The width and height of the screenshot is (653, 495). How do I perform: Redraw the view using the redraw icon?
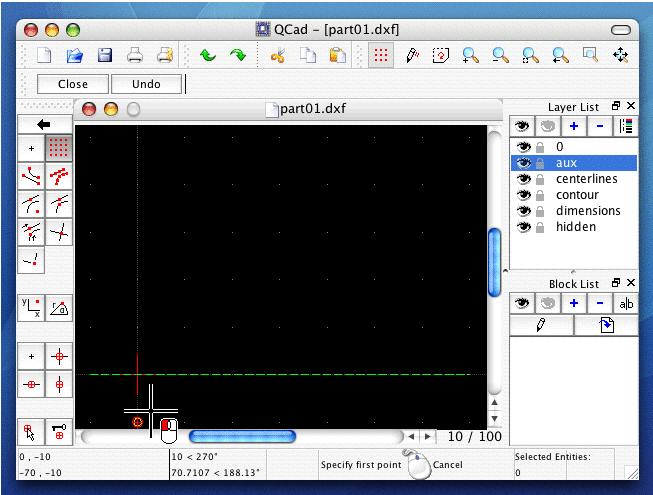(x=441, y=55)
